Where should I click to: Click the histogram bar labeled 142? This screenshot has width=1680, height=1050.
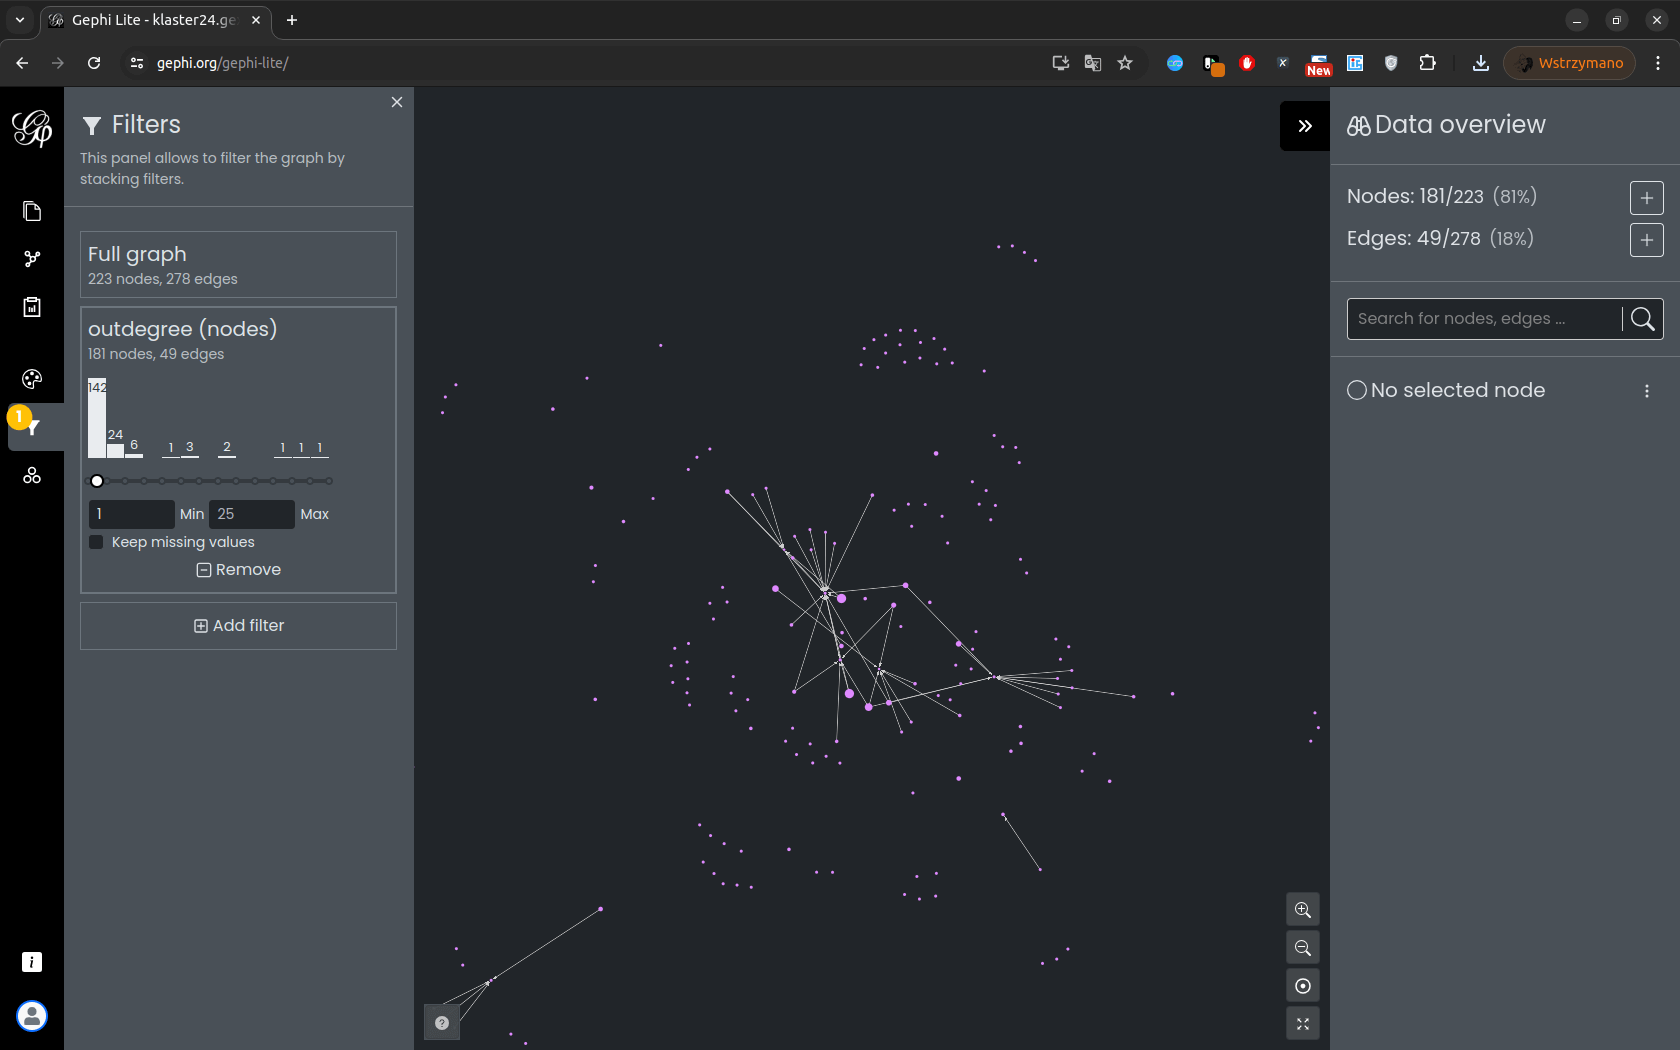click(97, 418)
